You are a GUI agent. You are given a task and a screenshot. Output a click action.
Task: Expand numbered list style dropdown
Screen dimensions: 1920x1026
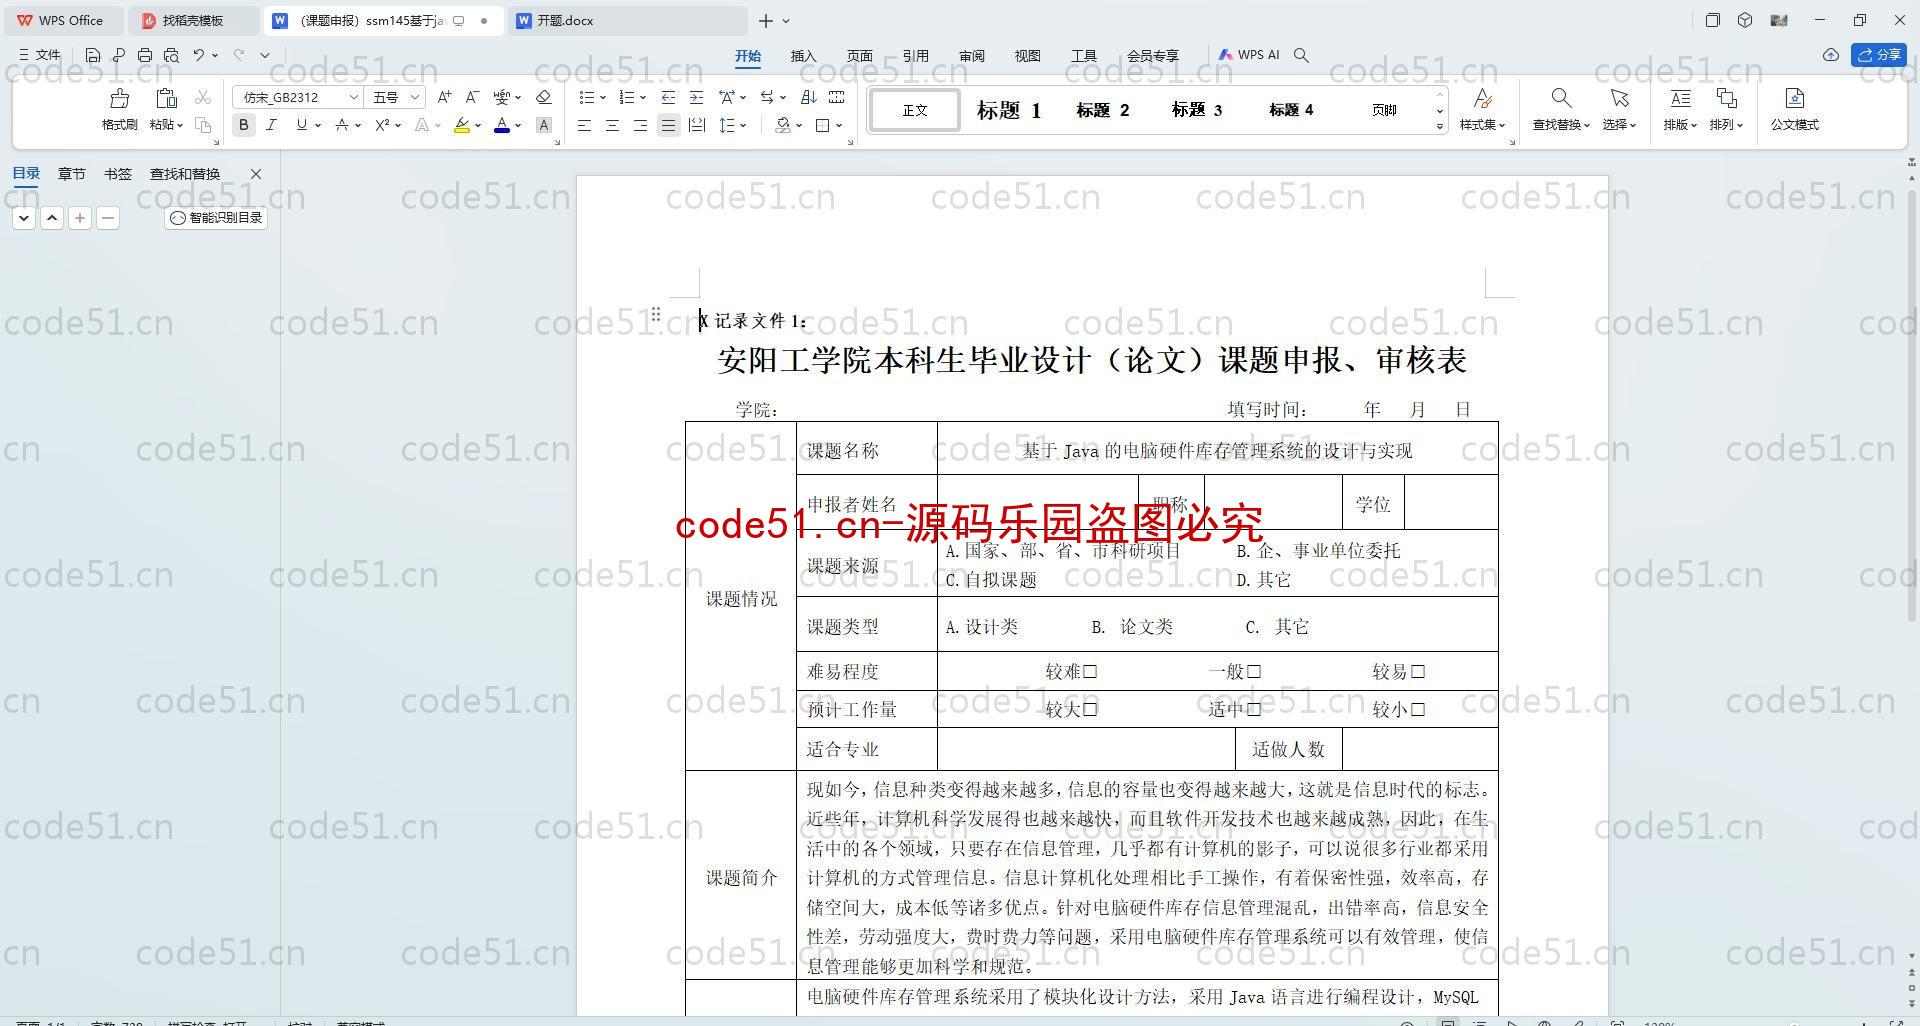point(642,97)
